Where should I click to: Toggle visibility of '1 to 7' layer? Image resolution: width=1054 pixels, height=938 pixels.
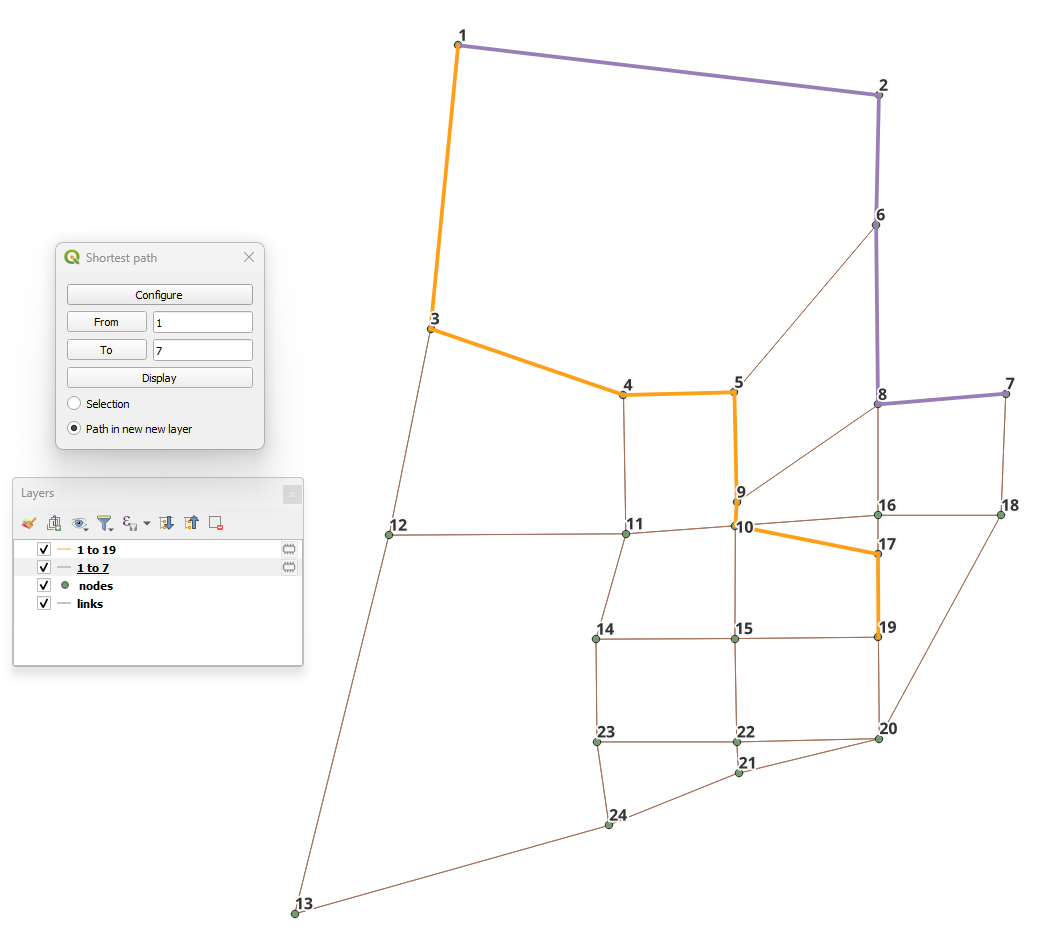[44, 567]
